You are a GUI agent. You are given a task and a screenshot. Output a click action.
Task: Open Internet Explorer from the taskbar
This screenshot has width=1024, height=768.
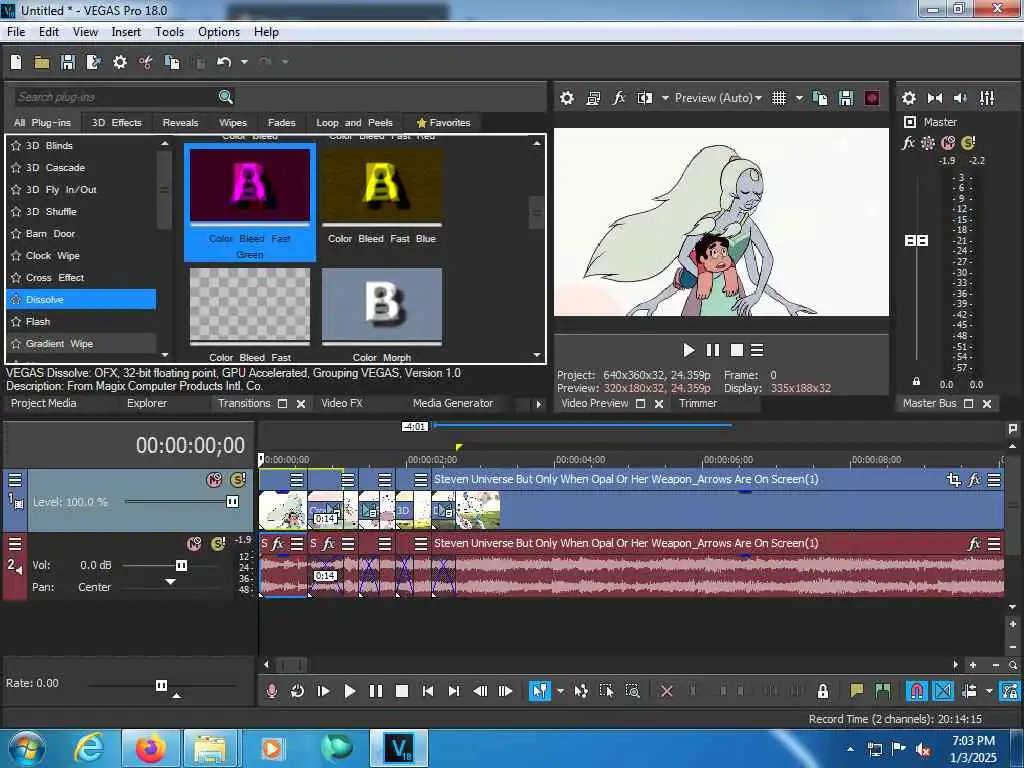(x=88, y=748)
